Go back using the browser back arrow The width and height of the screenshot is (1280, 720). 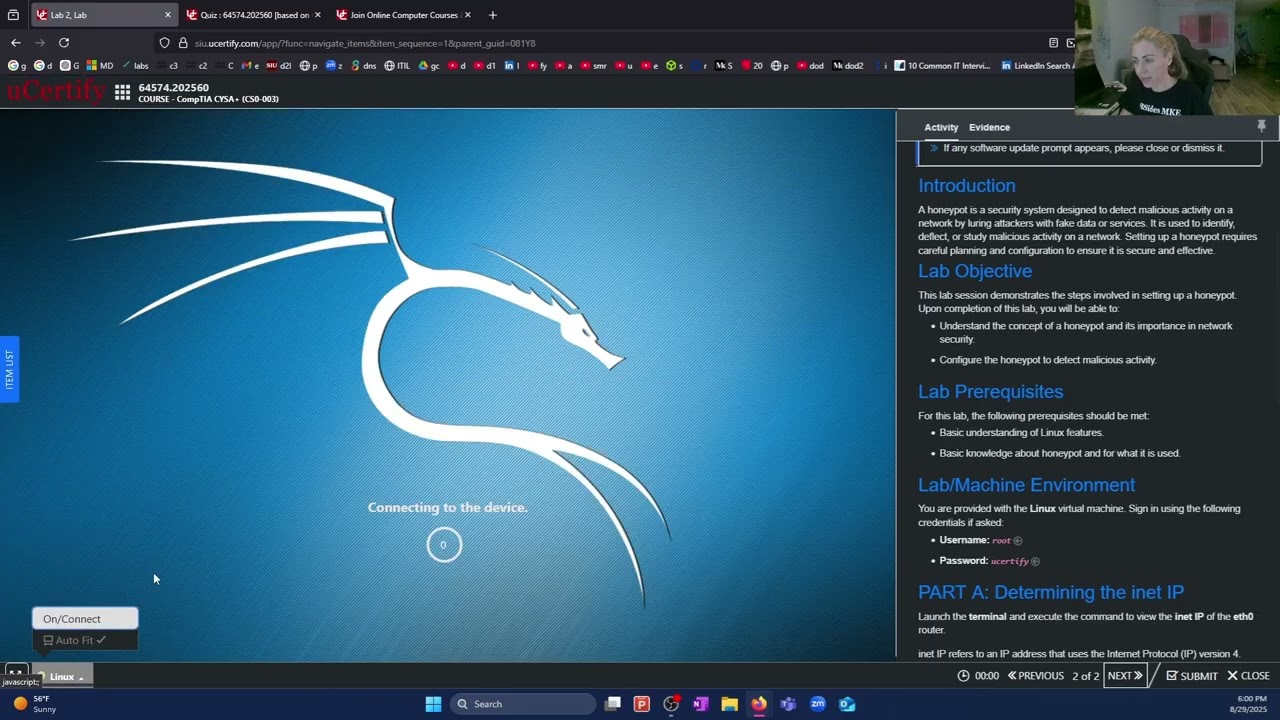click(x=16, y=43)
